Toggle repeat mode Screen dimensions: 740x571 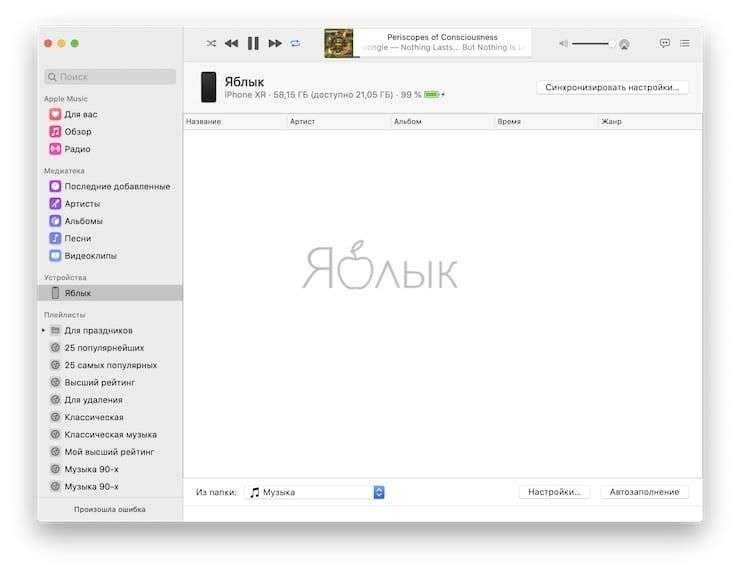295,43
